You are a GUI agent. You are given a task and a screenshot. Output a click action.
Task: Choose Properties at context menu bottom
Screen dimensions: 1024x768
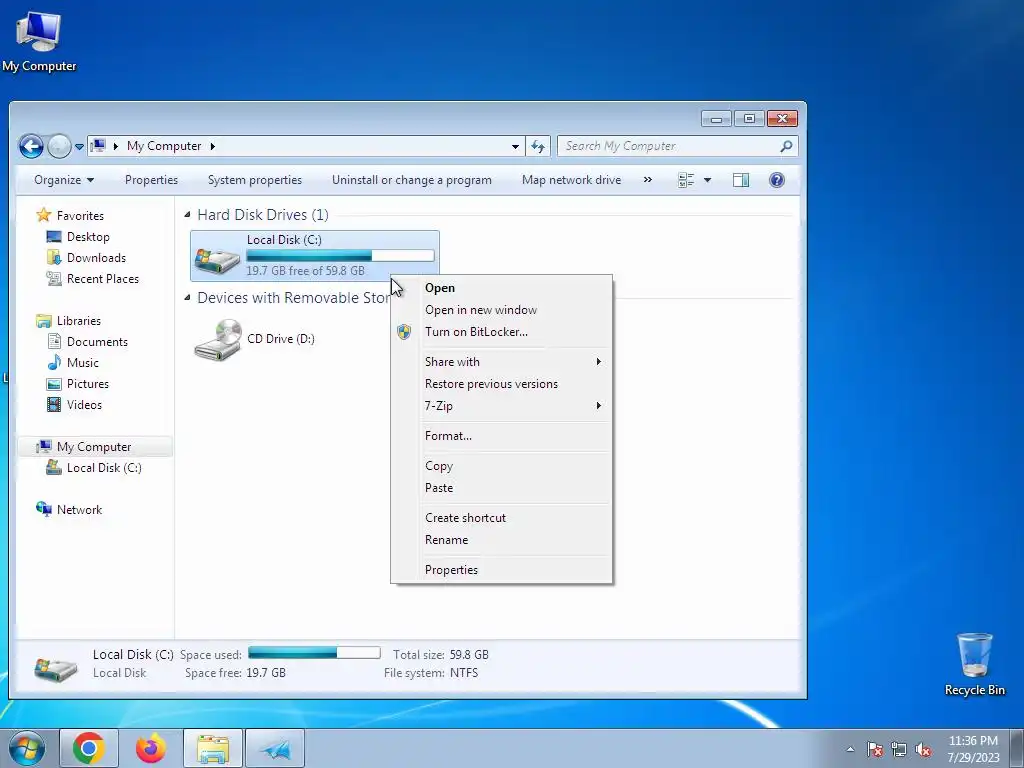[501, 570]
